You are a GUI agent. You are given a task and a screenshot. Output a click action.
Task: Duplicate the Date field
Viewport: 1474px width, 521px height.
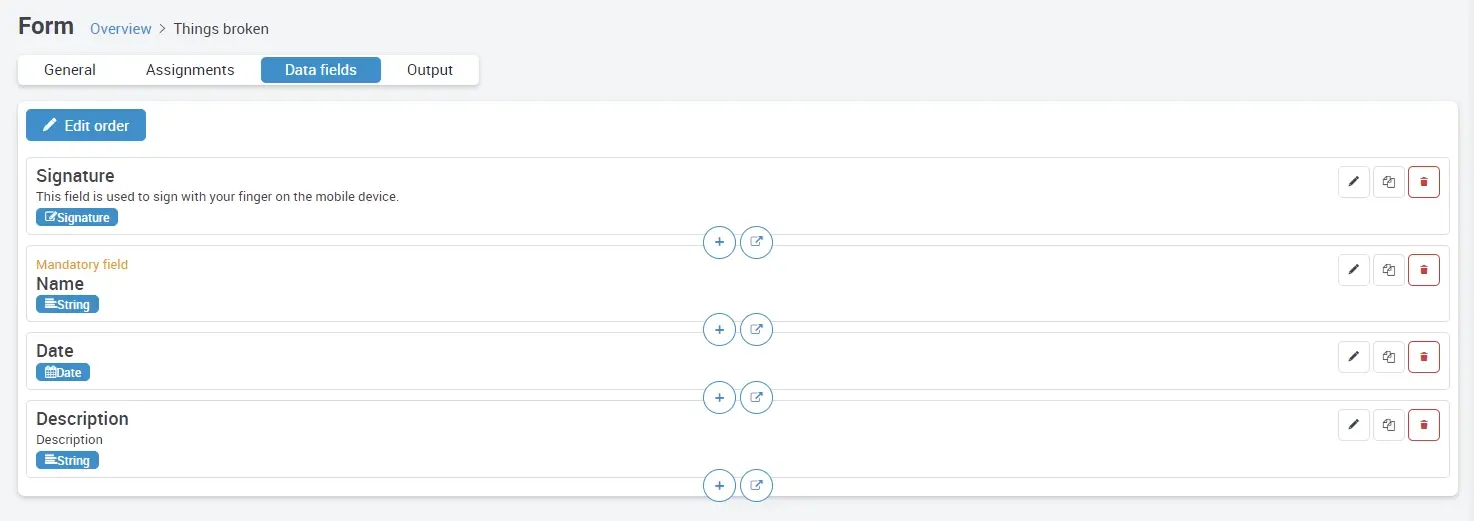click(1388, 356)
